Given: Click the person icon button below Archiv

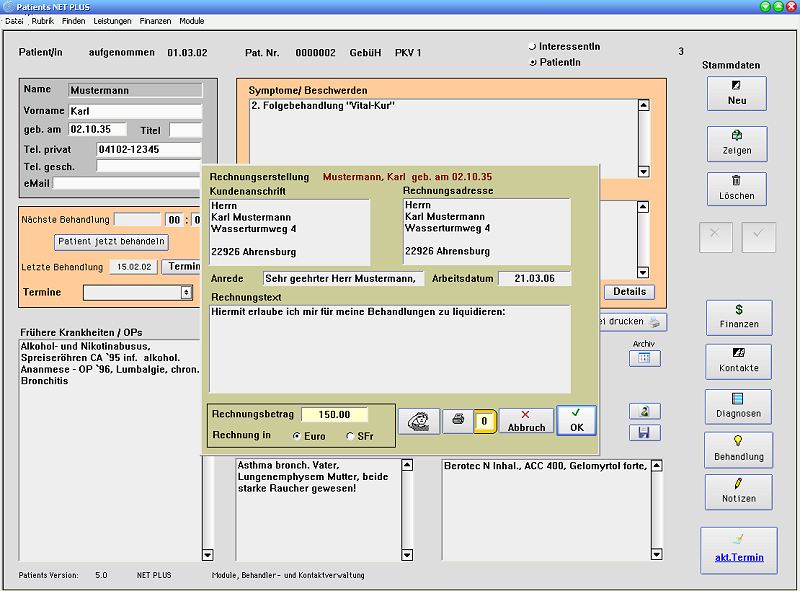Looking at the screenshot, I should [x=644, y=411].
